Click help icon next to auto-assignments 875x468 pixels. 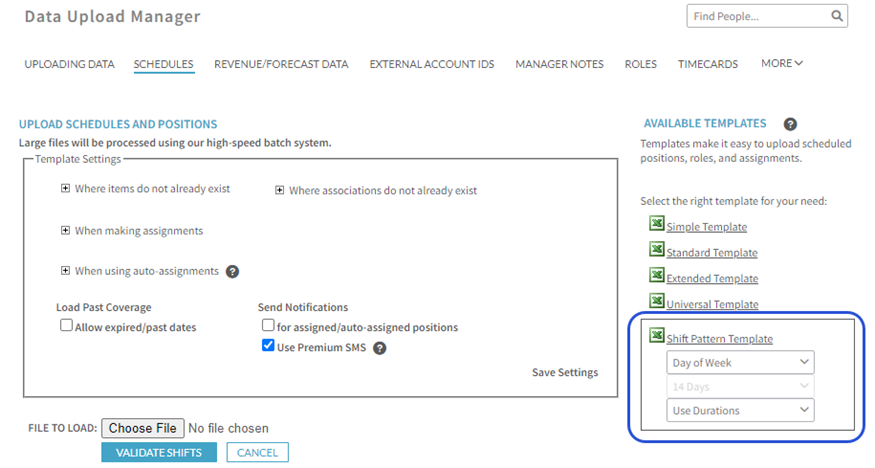click(232, 272)
